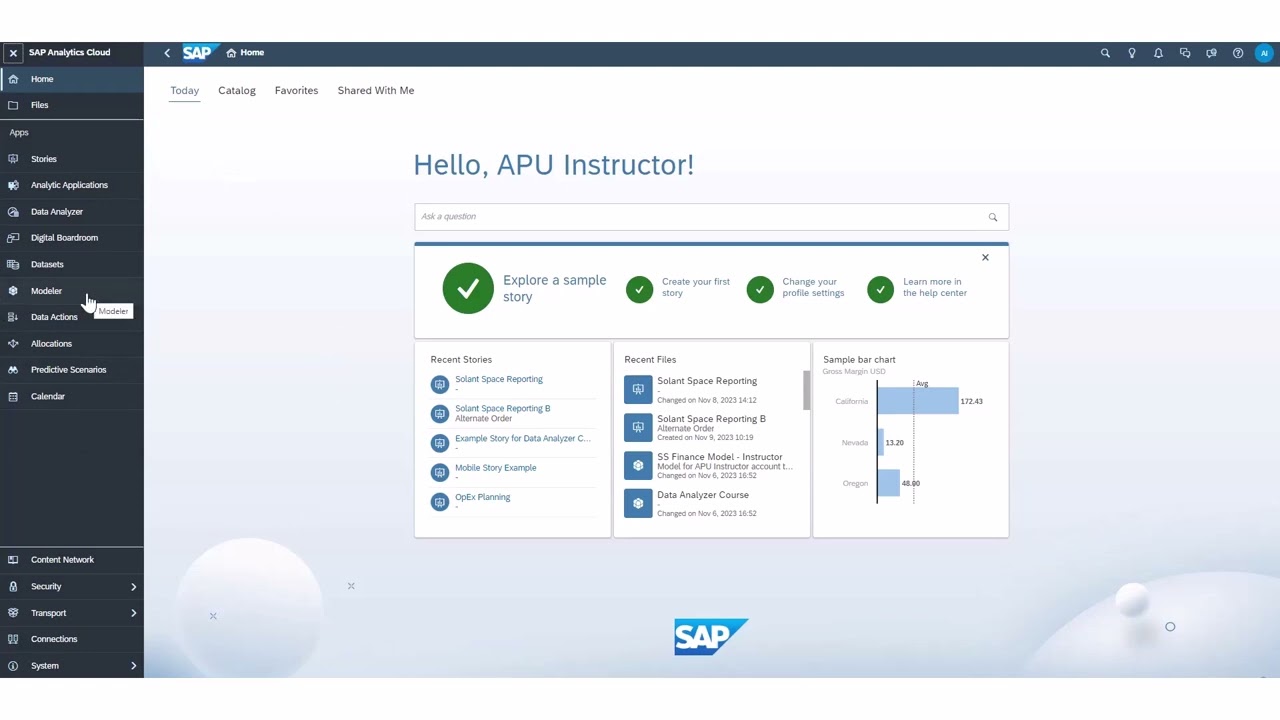Open OpEx Planning story
Image resolution: width=1280 pixels, height=720 pixels.
[x=482, y=497]
